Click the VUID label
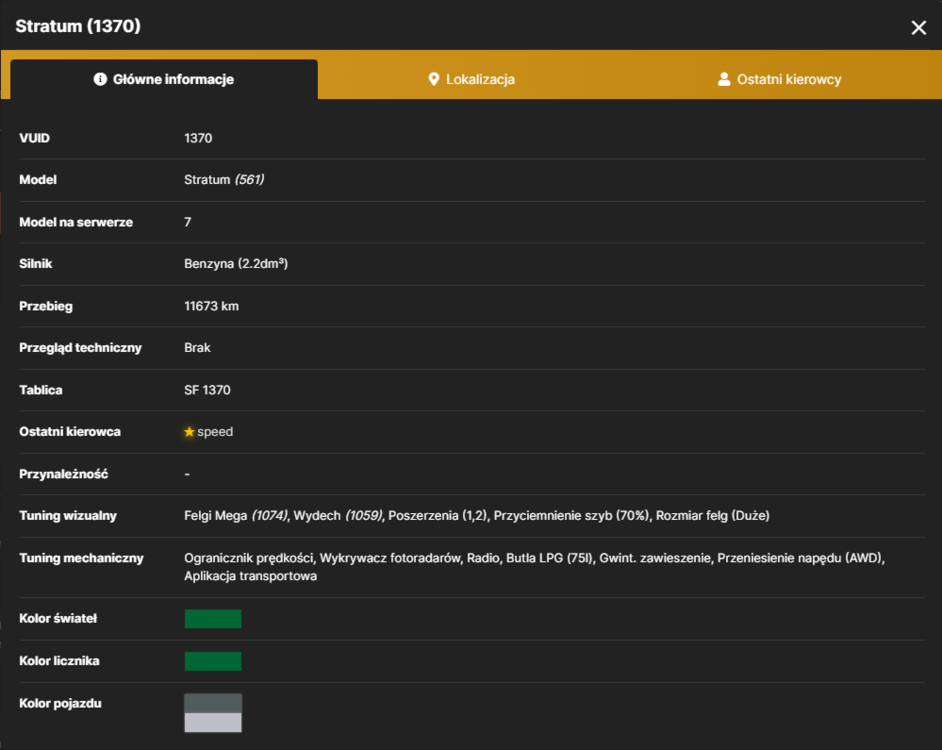Image resolution: width=942 pixels, height=750 pixels. click(x=34, y=138)
